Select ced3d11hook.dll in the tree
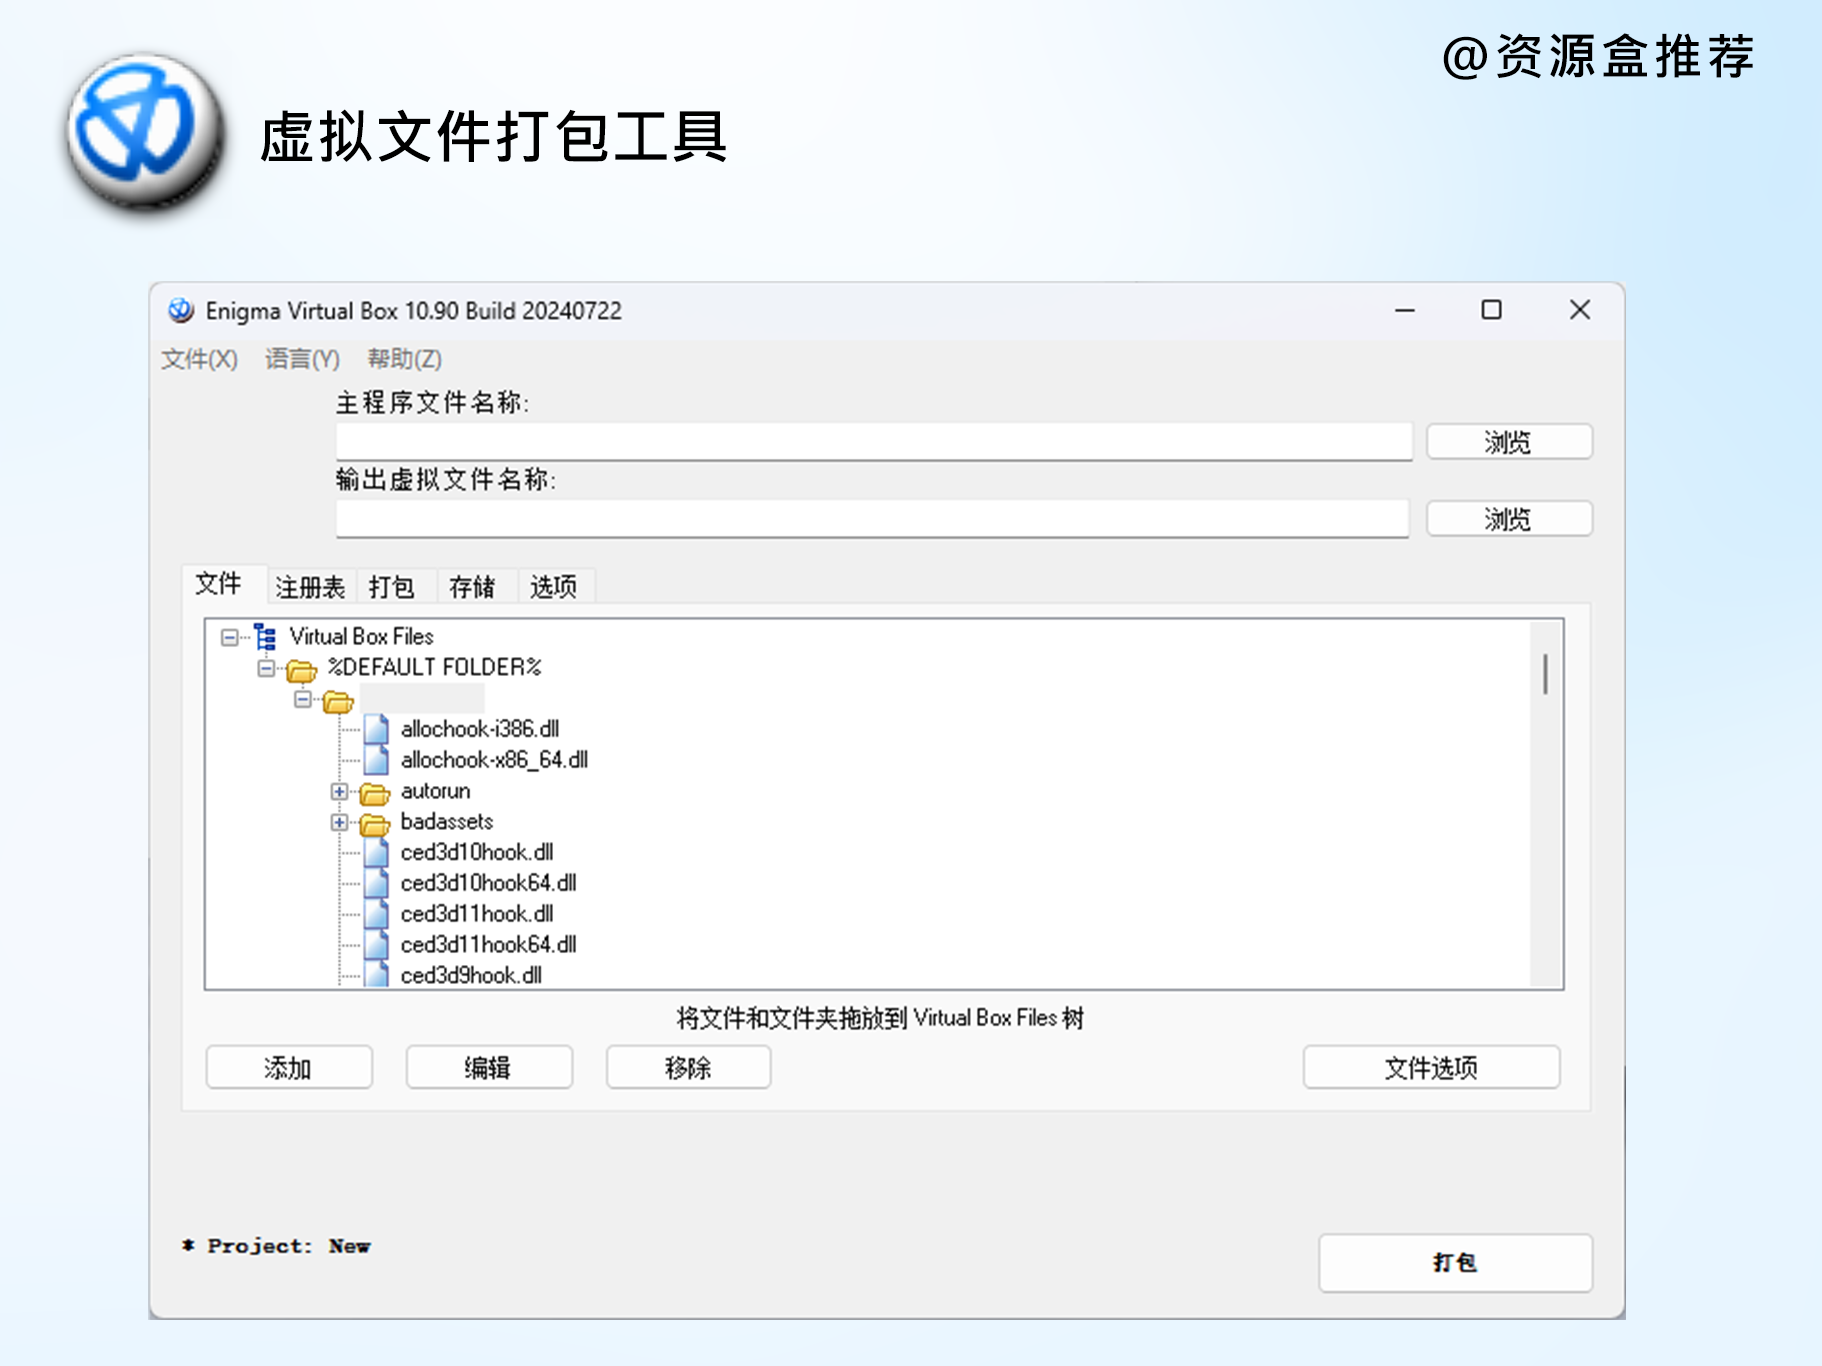Image resolution: width=1822 pixels, height=1366 pixels. pos(477,914)
